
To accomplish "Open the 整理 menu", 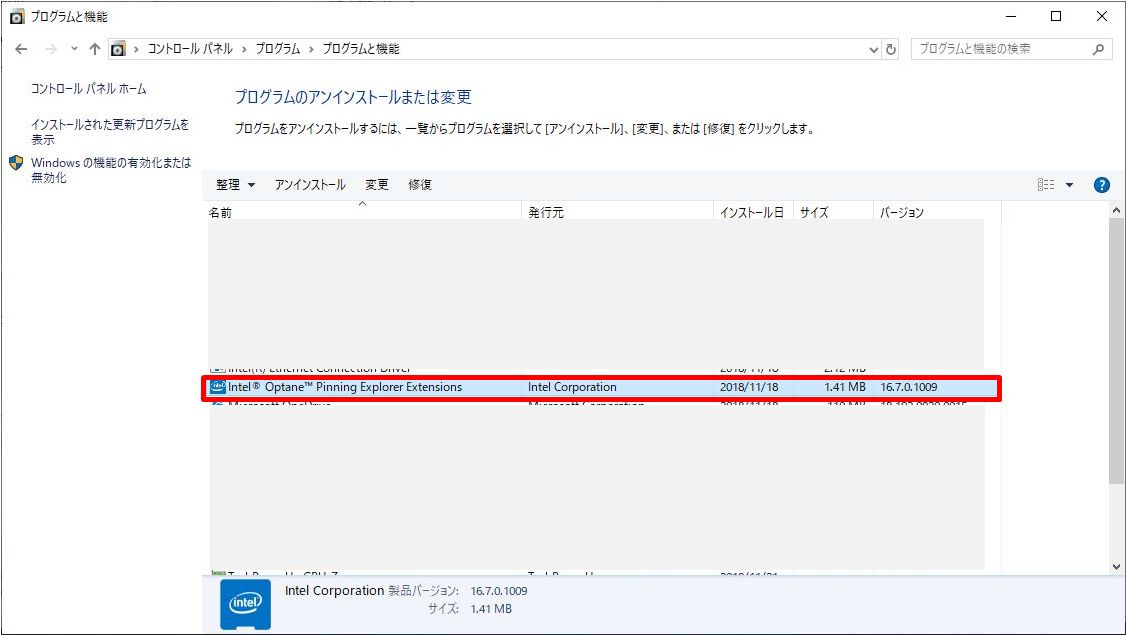I will (x=235, y=185).
